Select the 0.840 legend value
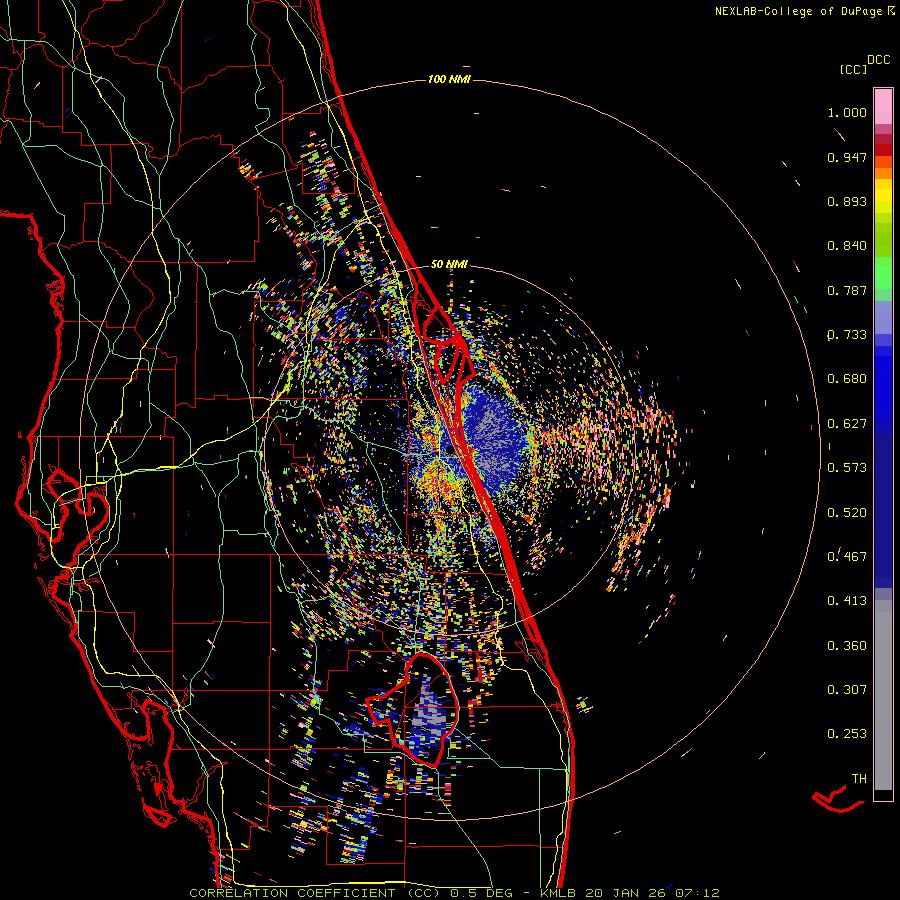900x900 pixels. click(x=847, y=246)
